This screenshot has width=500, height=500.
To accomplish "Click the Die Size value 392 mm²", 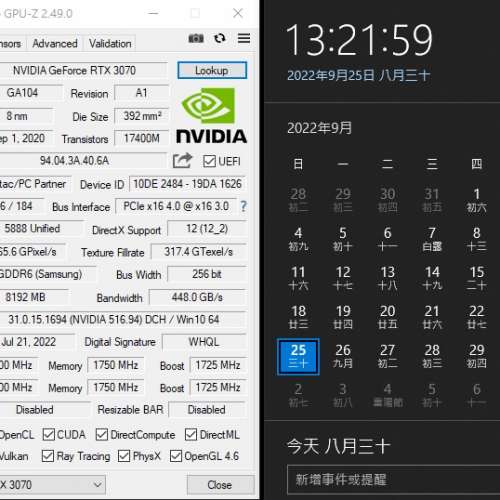I will (142, 116).
